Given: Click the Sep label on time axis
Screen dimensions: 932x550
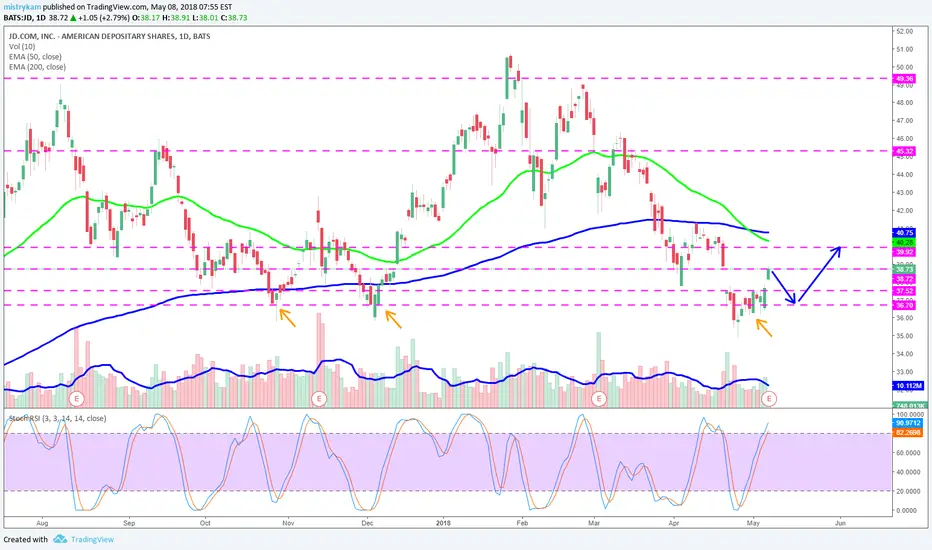Looking at the screenshot, I should tap(129, 523).
